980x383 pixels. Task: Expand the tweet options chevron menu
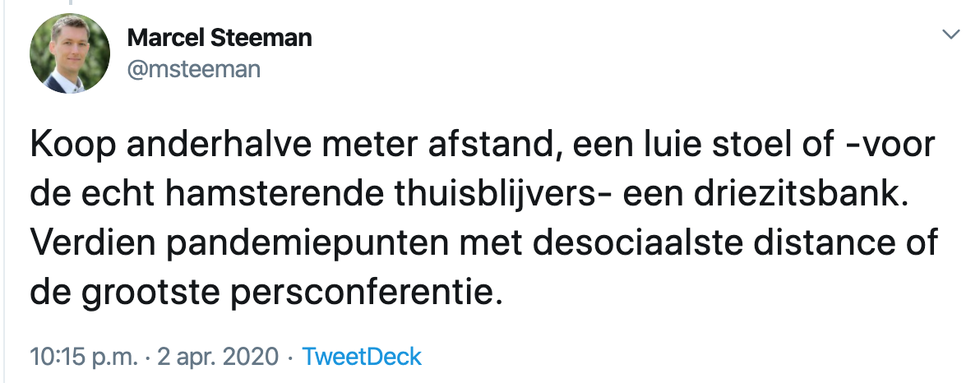951,34
